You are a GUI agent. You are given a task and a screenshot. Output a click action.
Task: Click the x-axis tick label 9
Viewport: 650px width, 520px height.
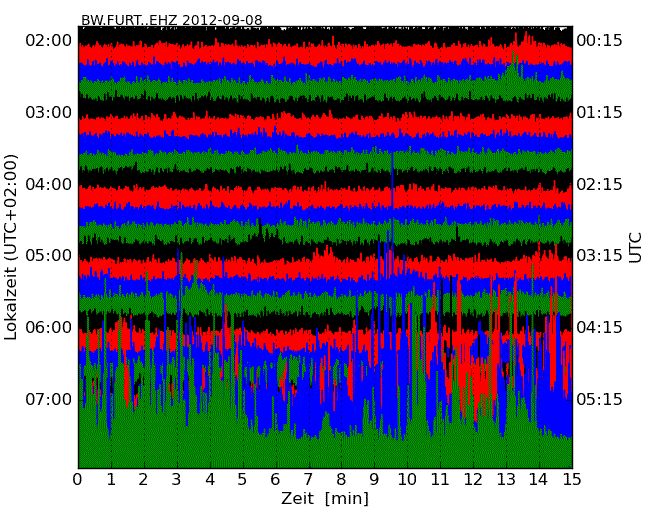click(x=374, y=480)
